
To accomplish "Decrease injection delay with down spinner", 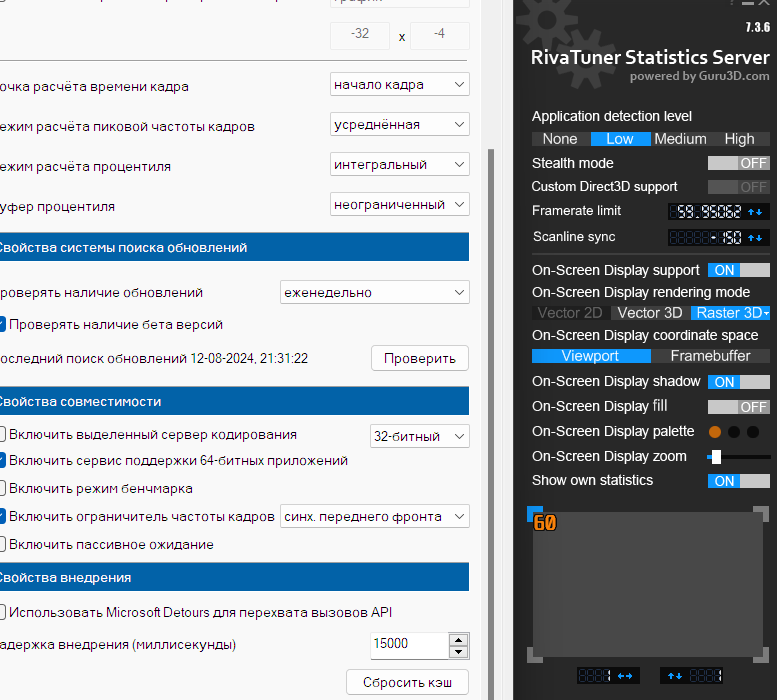I will point(458,652).
